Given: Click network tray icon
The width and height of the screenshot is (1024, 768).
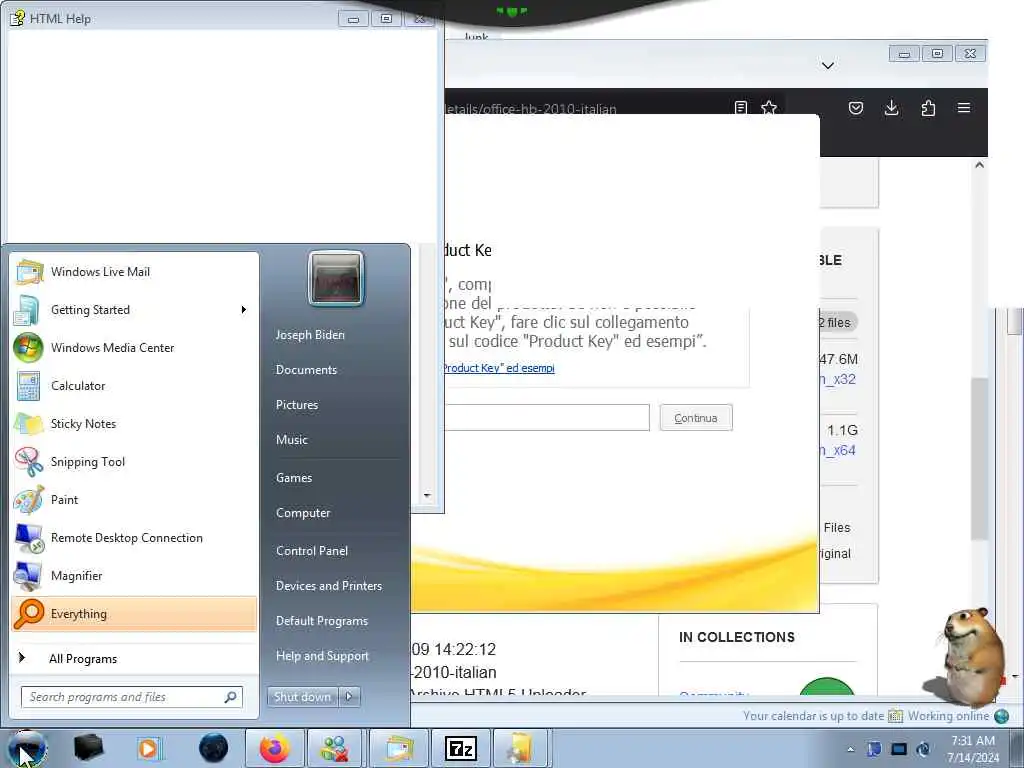Looking at the screenshot, I should pos(899,749).
